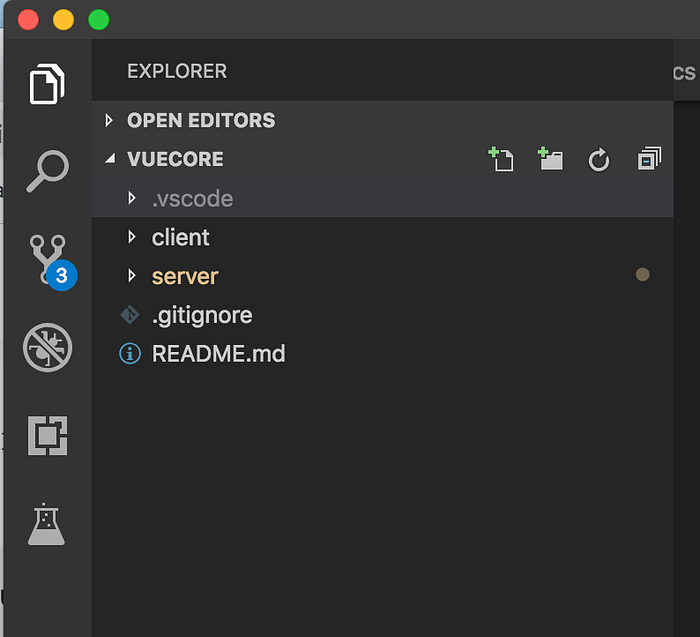Maximize the window with green button

99,20
